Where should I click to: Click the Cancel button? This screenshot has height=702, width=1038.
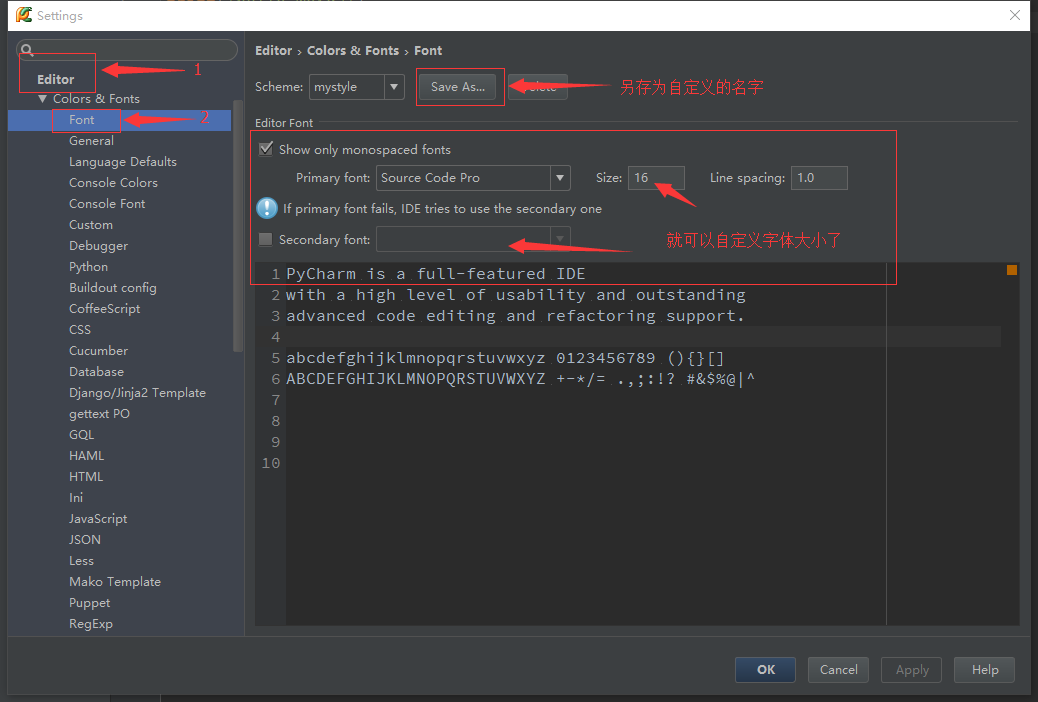pyautogui.click(x=838, y=670)
